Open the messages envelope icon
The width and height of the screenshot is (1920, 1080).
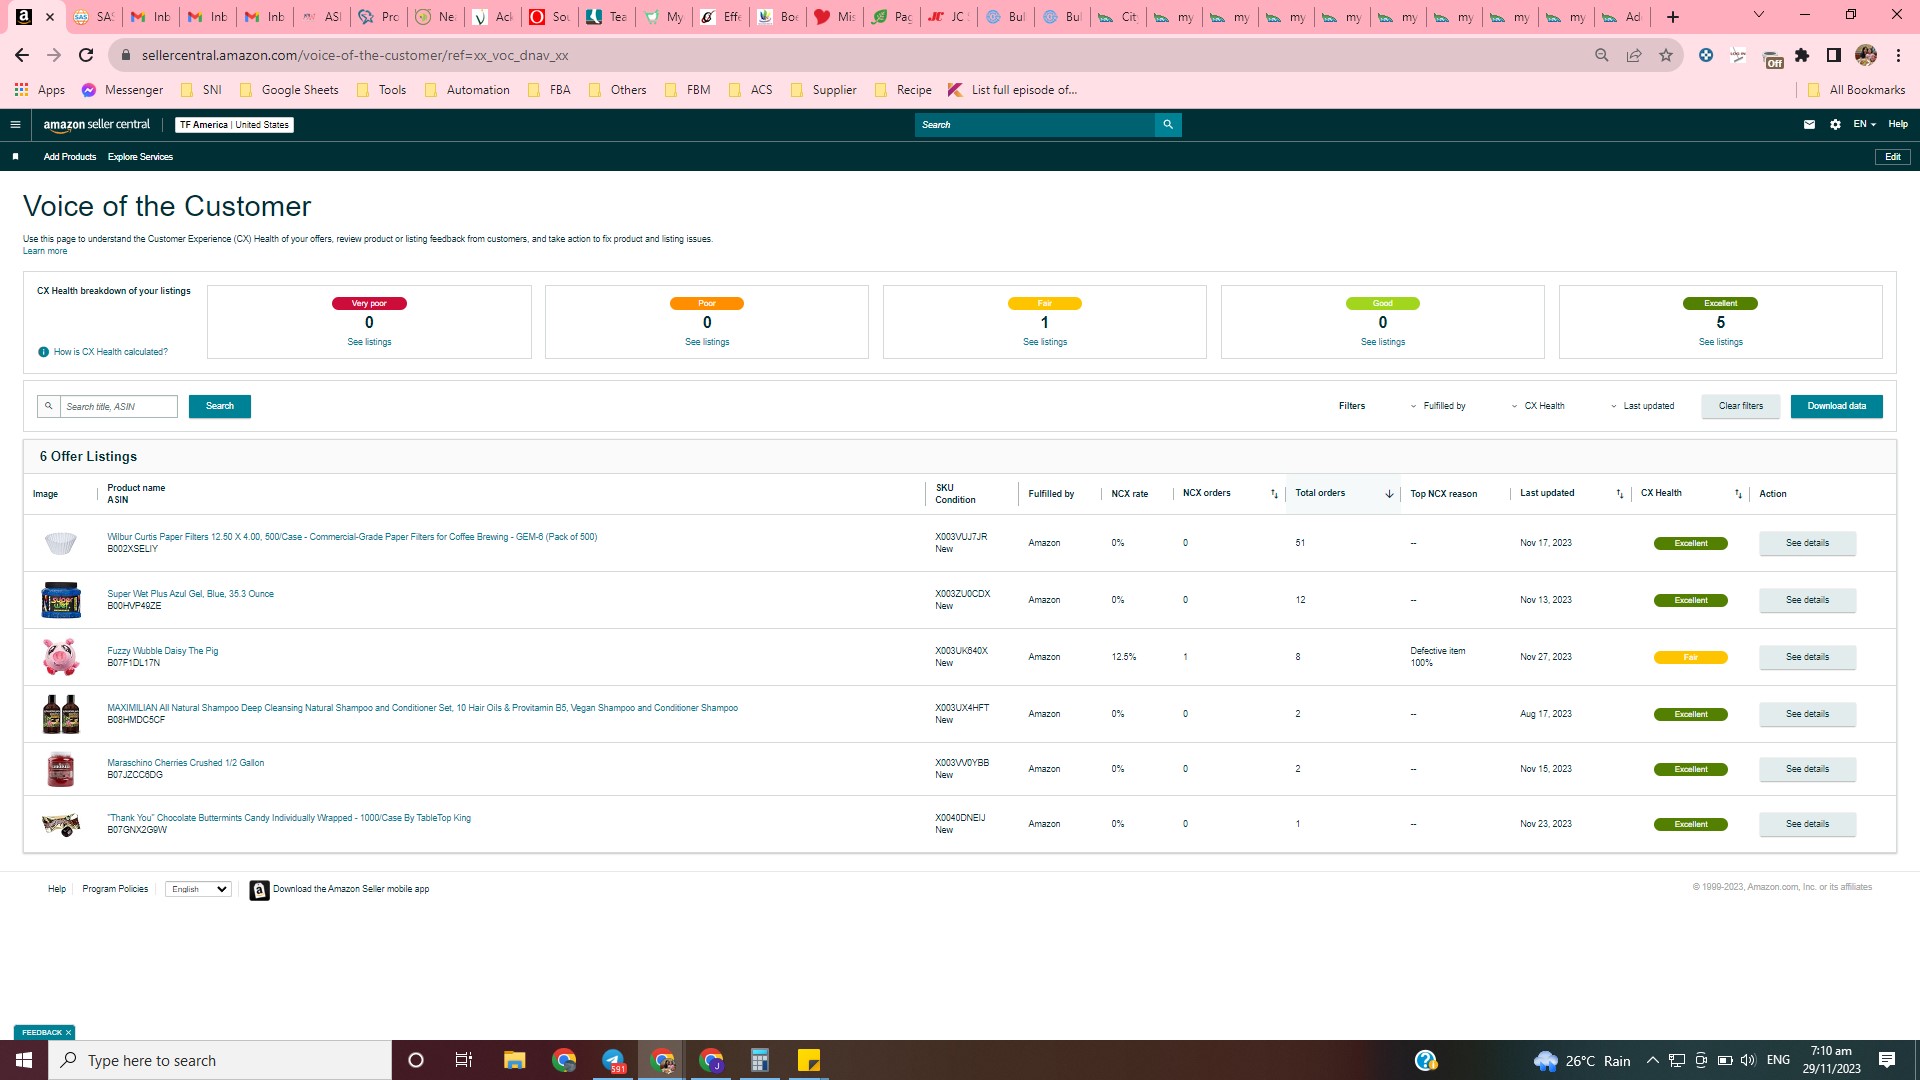1809,125
